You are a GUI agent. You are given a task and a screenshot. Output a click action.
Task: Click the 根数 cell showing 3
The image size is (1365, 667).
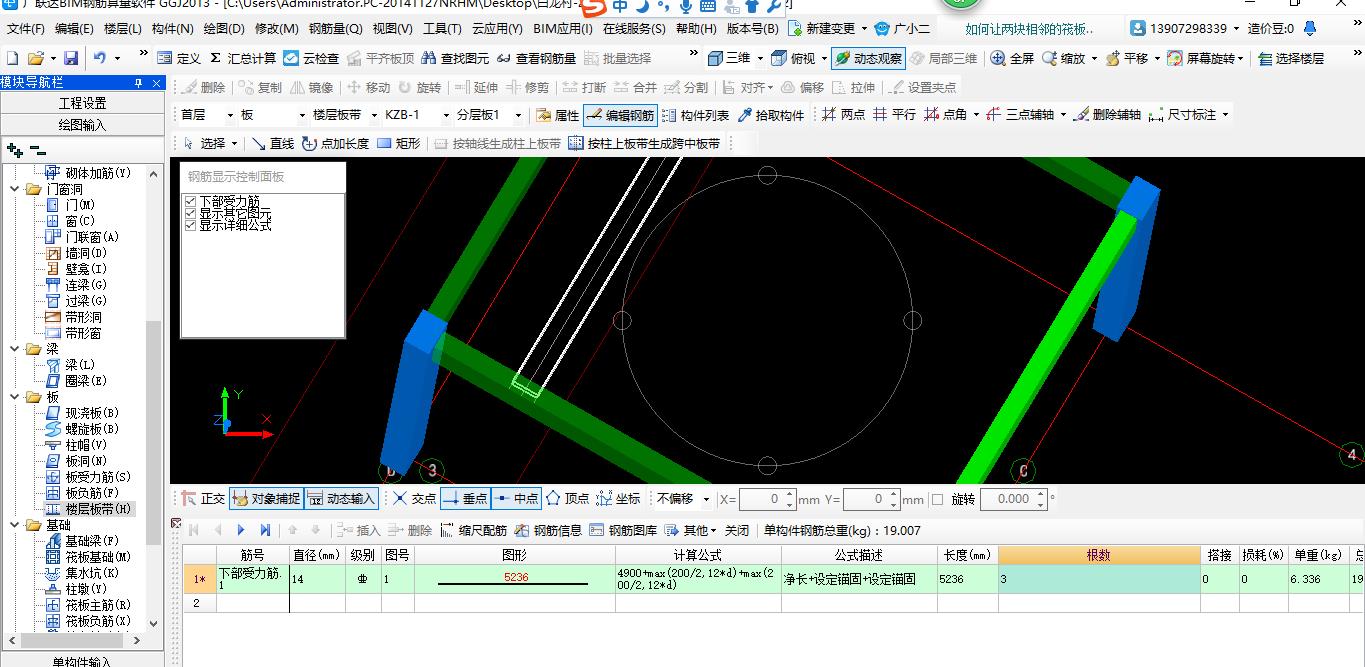(x=1099, y=578)
